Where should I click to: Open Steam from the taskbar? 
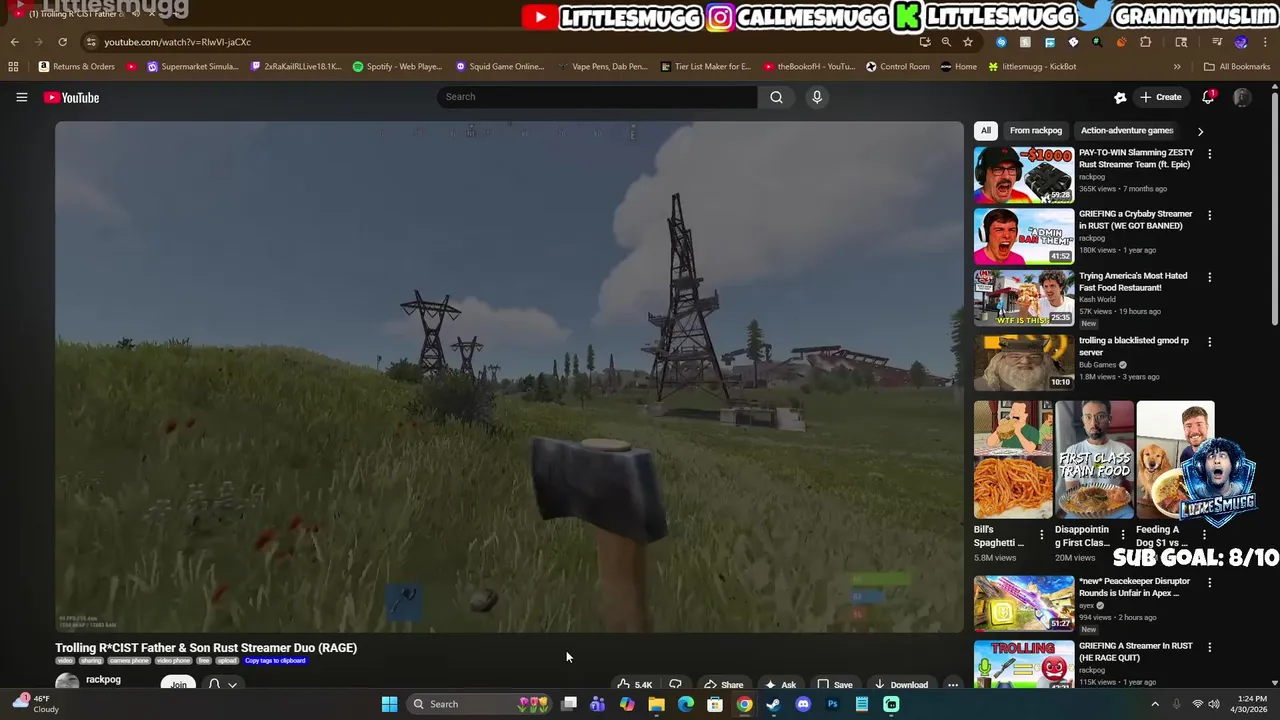pyautogui.click(x=773, y=704)
